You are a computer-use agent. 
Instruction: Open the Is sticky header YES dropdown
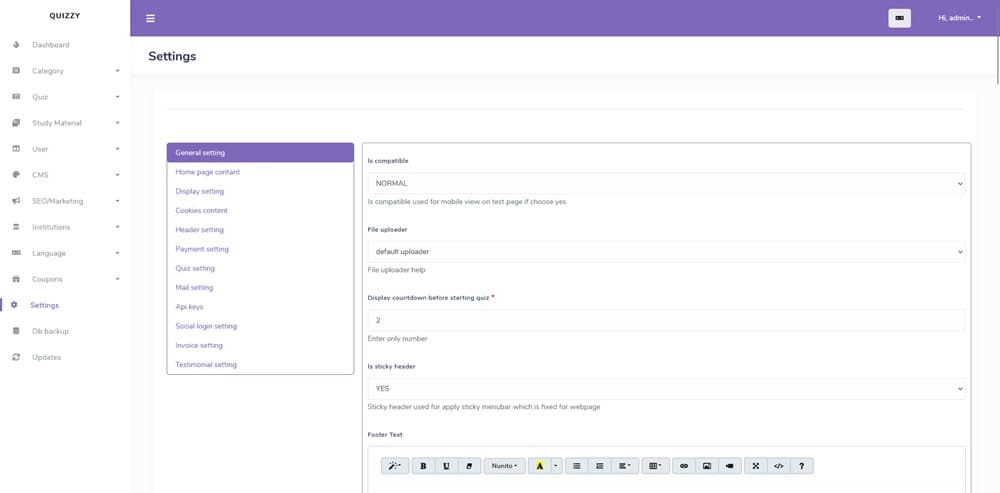tap(666, 388)
